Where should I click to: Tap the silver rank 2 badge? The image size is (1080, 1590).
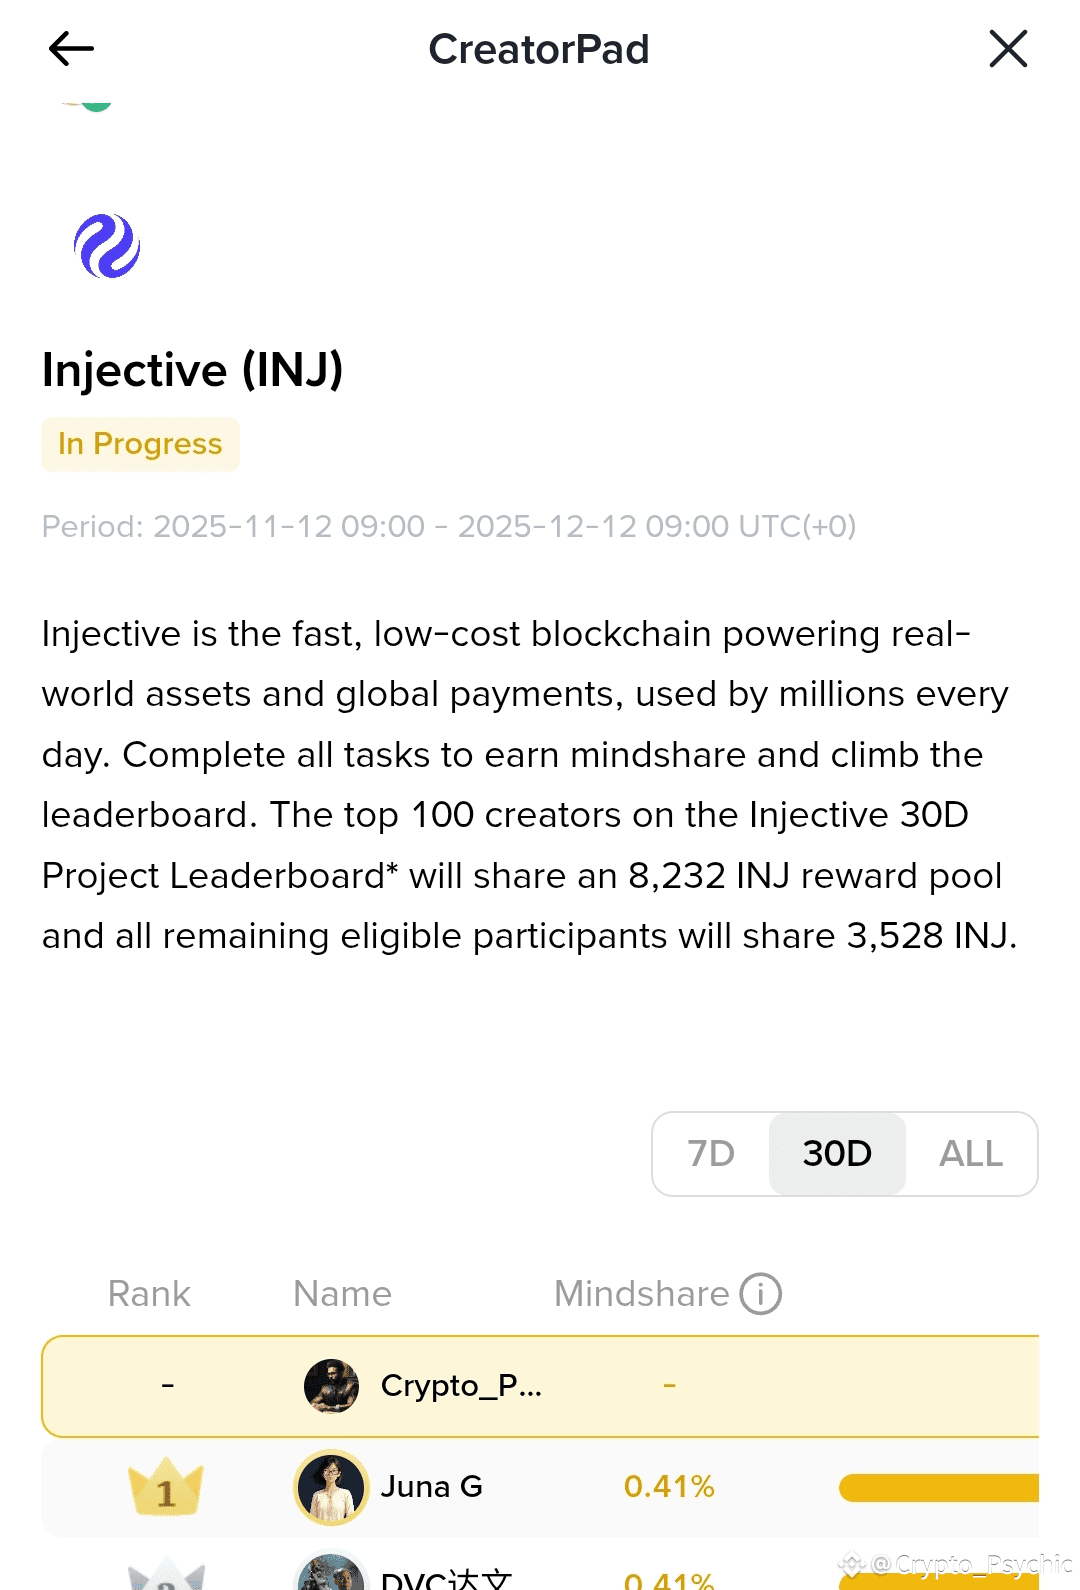pos(166,1576)
